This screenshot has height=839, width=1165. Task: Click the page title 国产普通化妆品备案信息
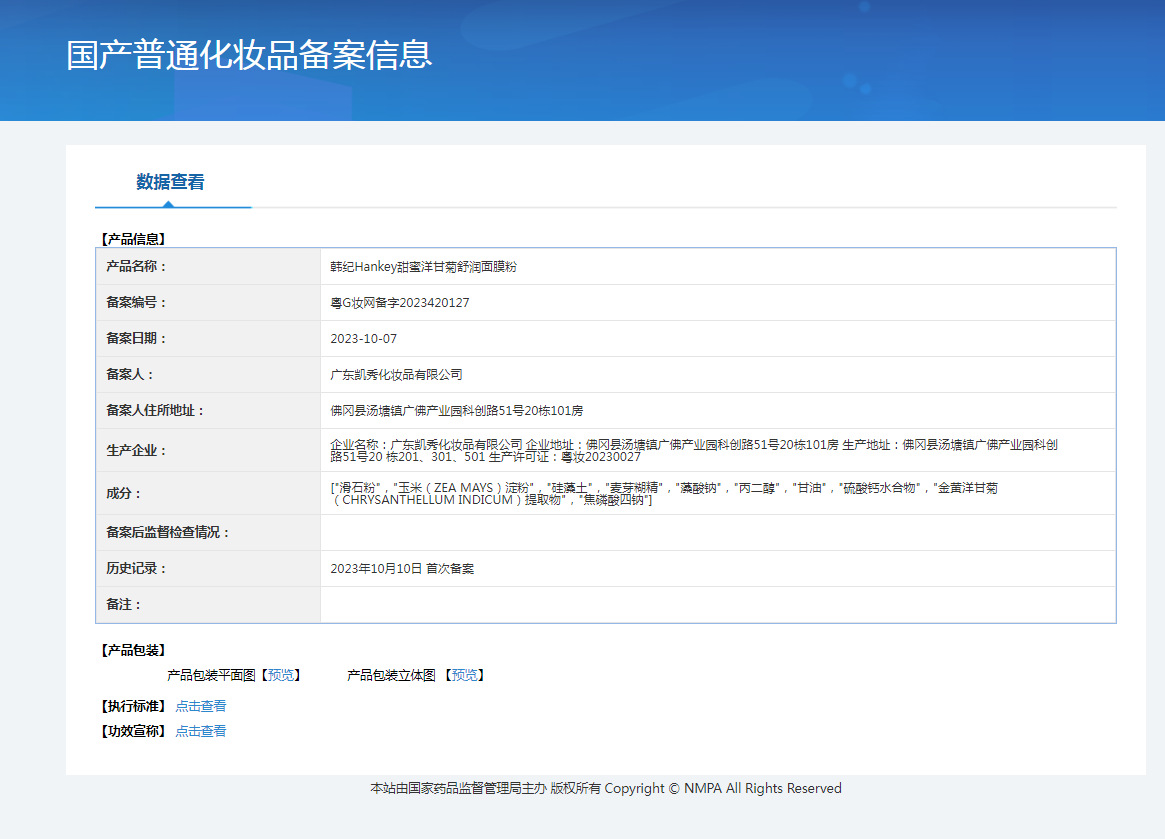249,54
